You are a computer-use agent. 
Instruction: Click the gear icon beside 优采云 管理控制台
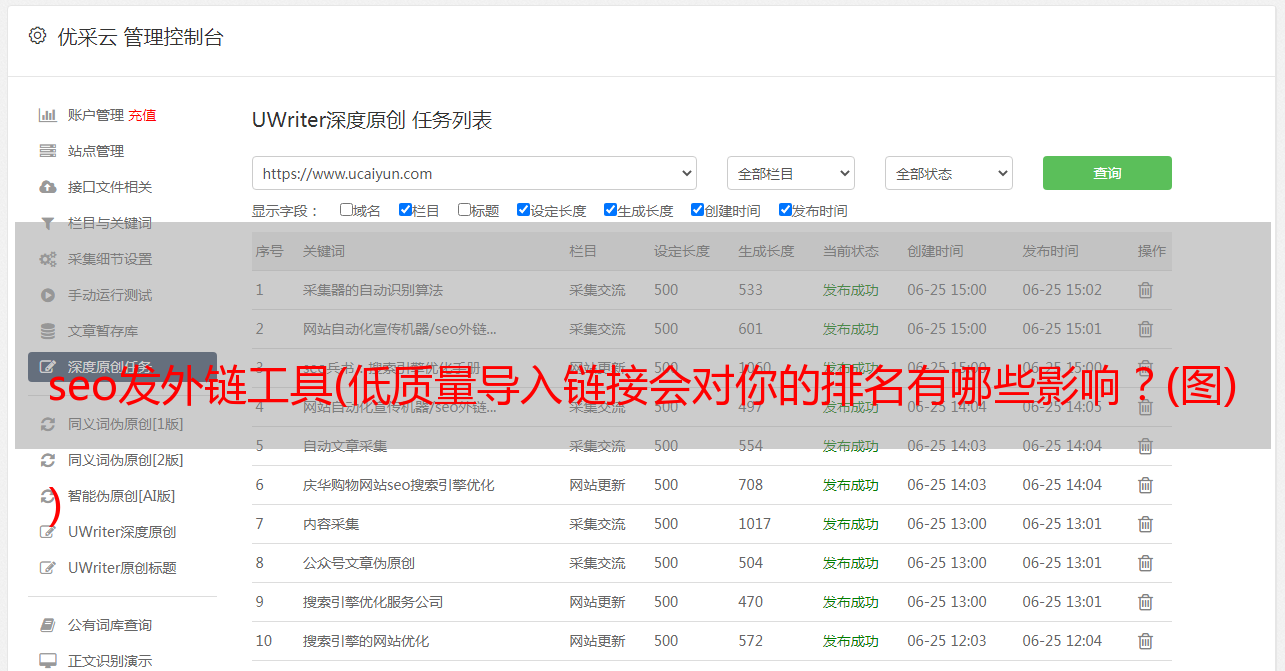[x=37, y=36]
